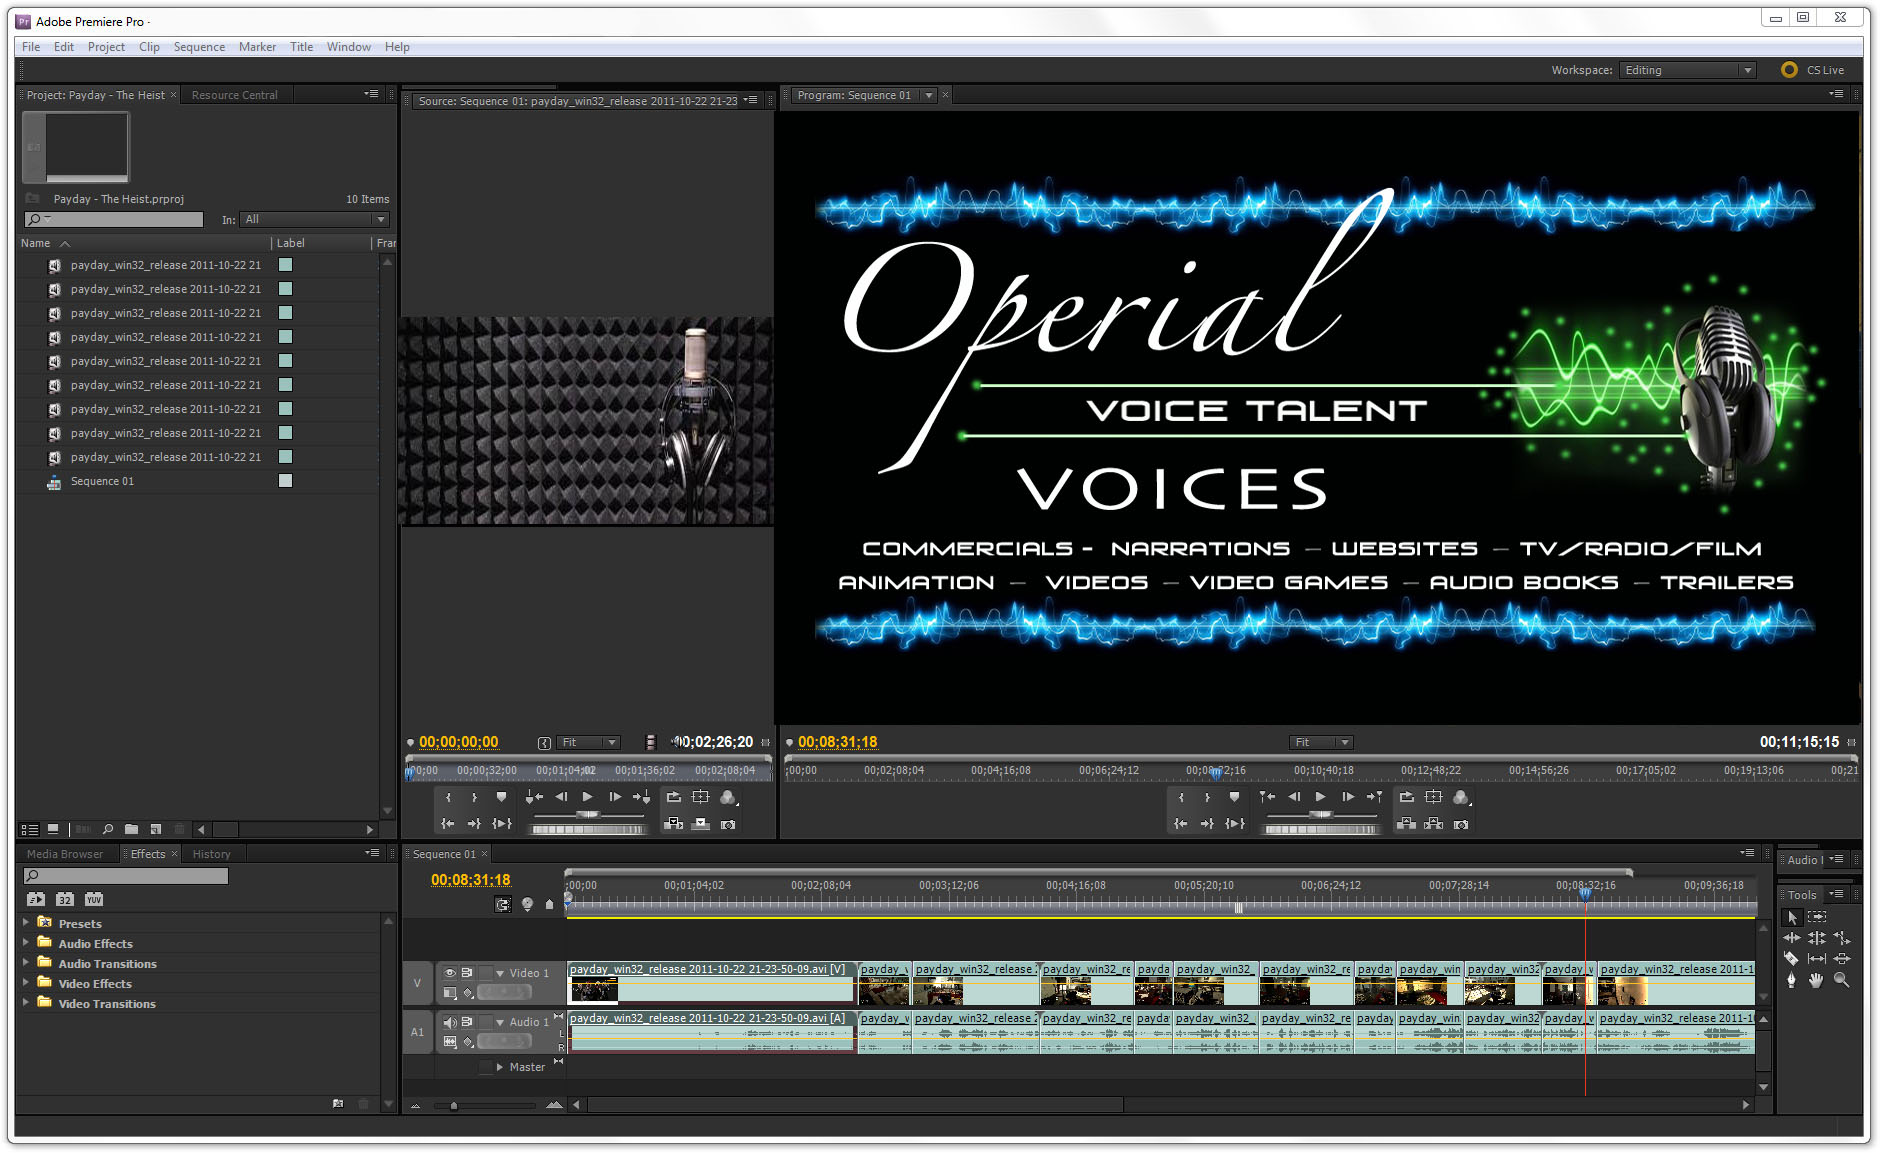
Task: Select the Ripple Edit tool
Action: [1791, 938]
